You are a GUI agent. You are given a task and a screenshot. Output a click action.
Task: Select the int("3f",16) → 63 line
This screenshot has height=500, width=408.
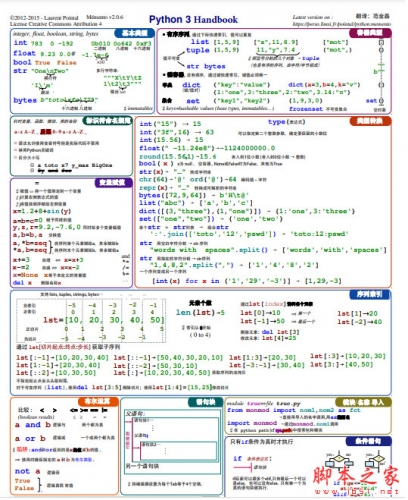[x=177, y=132]
